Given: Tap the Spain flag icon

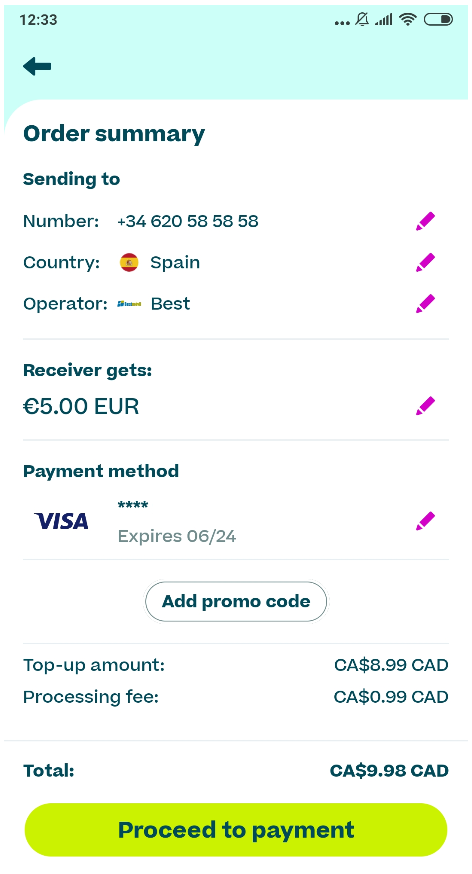Looking at the screenshot, I should [129, 263].
